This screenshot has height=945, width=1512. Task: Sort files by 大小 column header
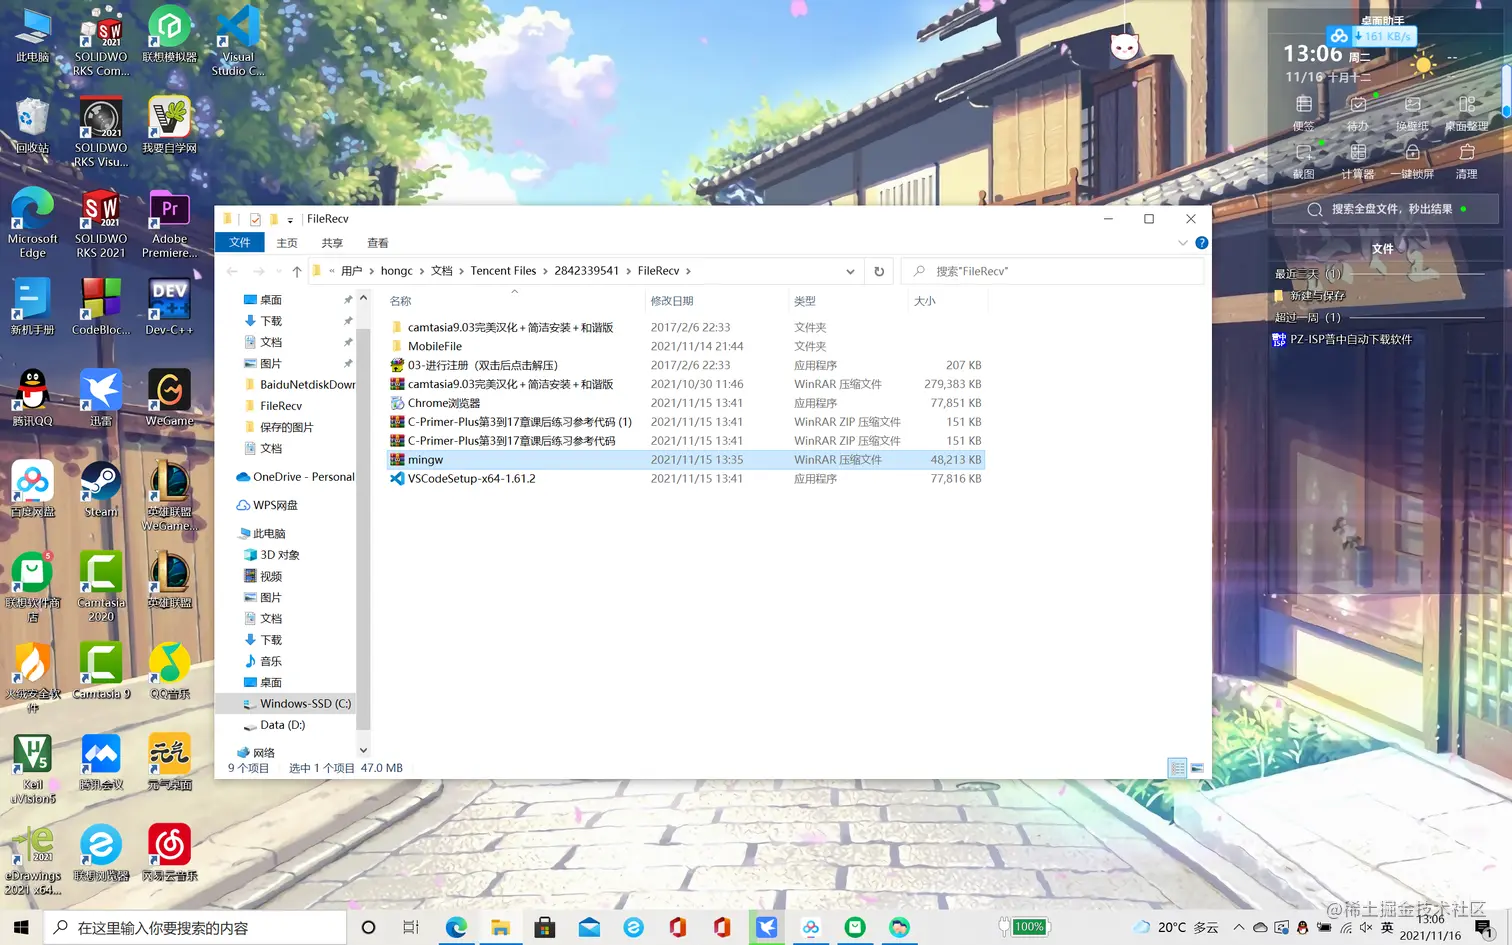(947, 301)
